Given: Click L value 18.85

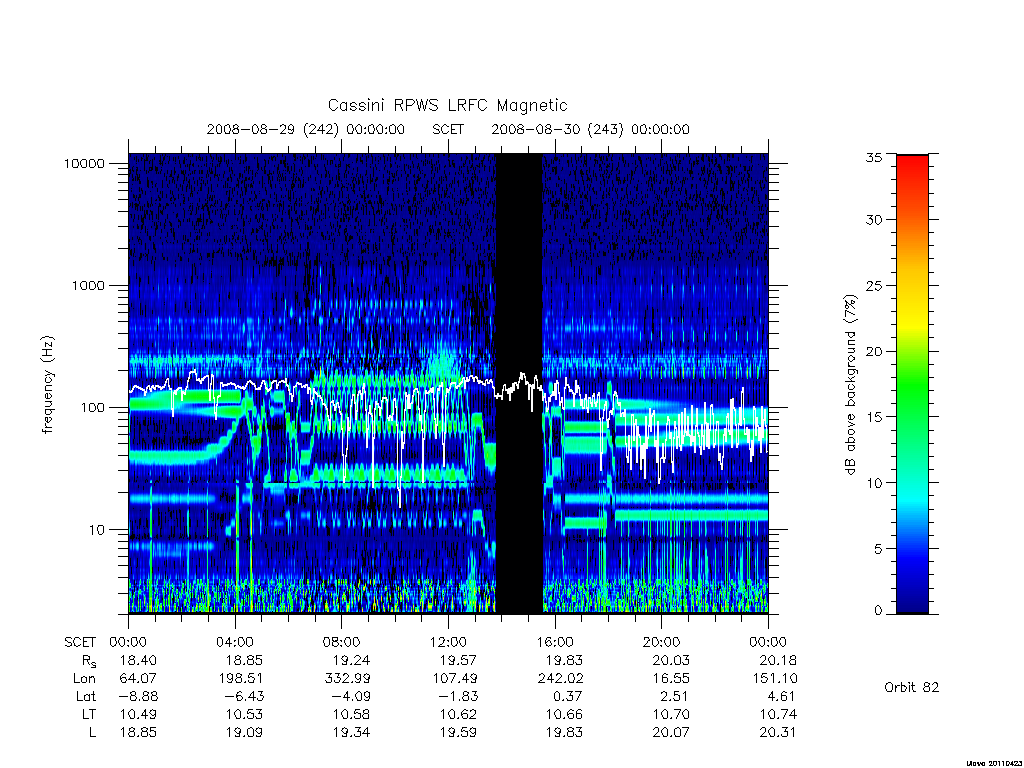Looking at the screenshot, I should [138, 732].
